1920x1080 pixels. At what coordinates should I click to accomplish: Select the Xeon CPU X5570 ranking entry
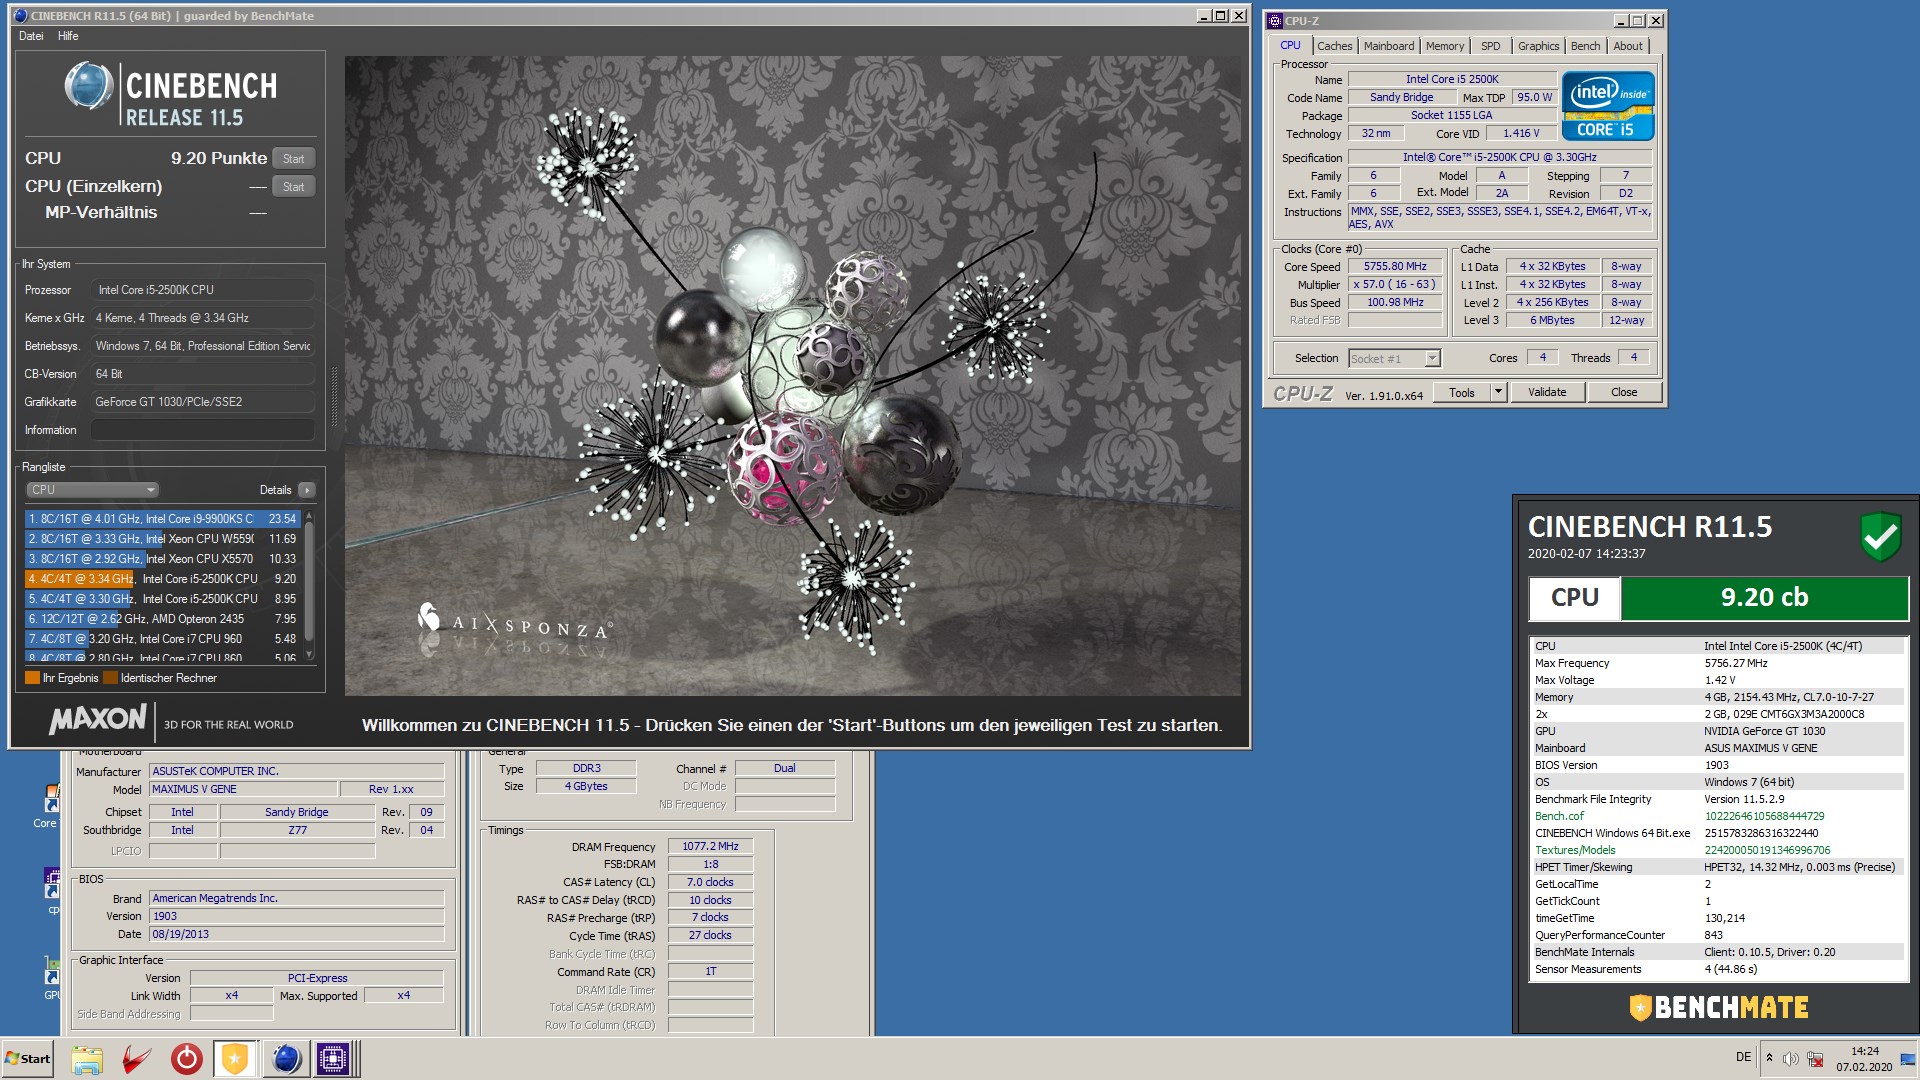[163, 559]
